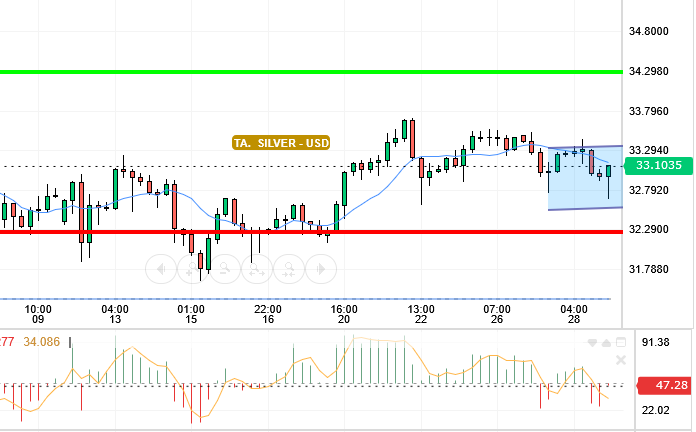The image size is (696, 432).
Task: Click the blue dashed line above the time axis
Action: (x=305, y=299)
